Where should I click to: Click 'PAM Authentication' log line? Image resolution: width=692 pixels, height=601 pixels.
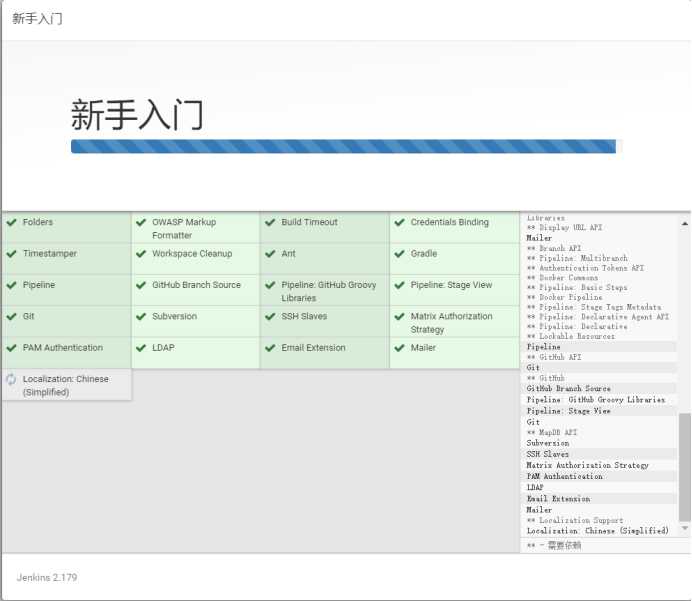click(x=564, y=476)
